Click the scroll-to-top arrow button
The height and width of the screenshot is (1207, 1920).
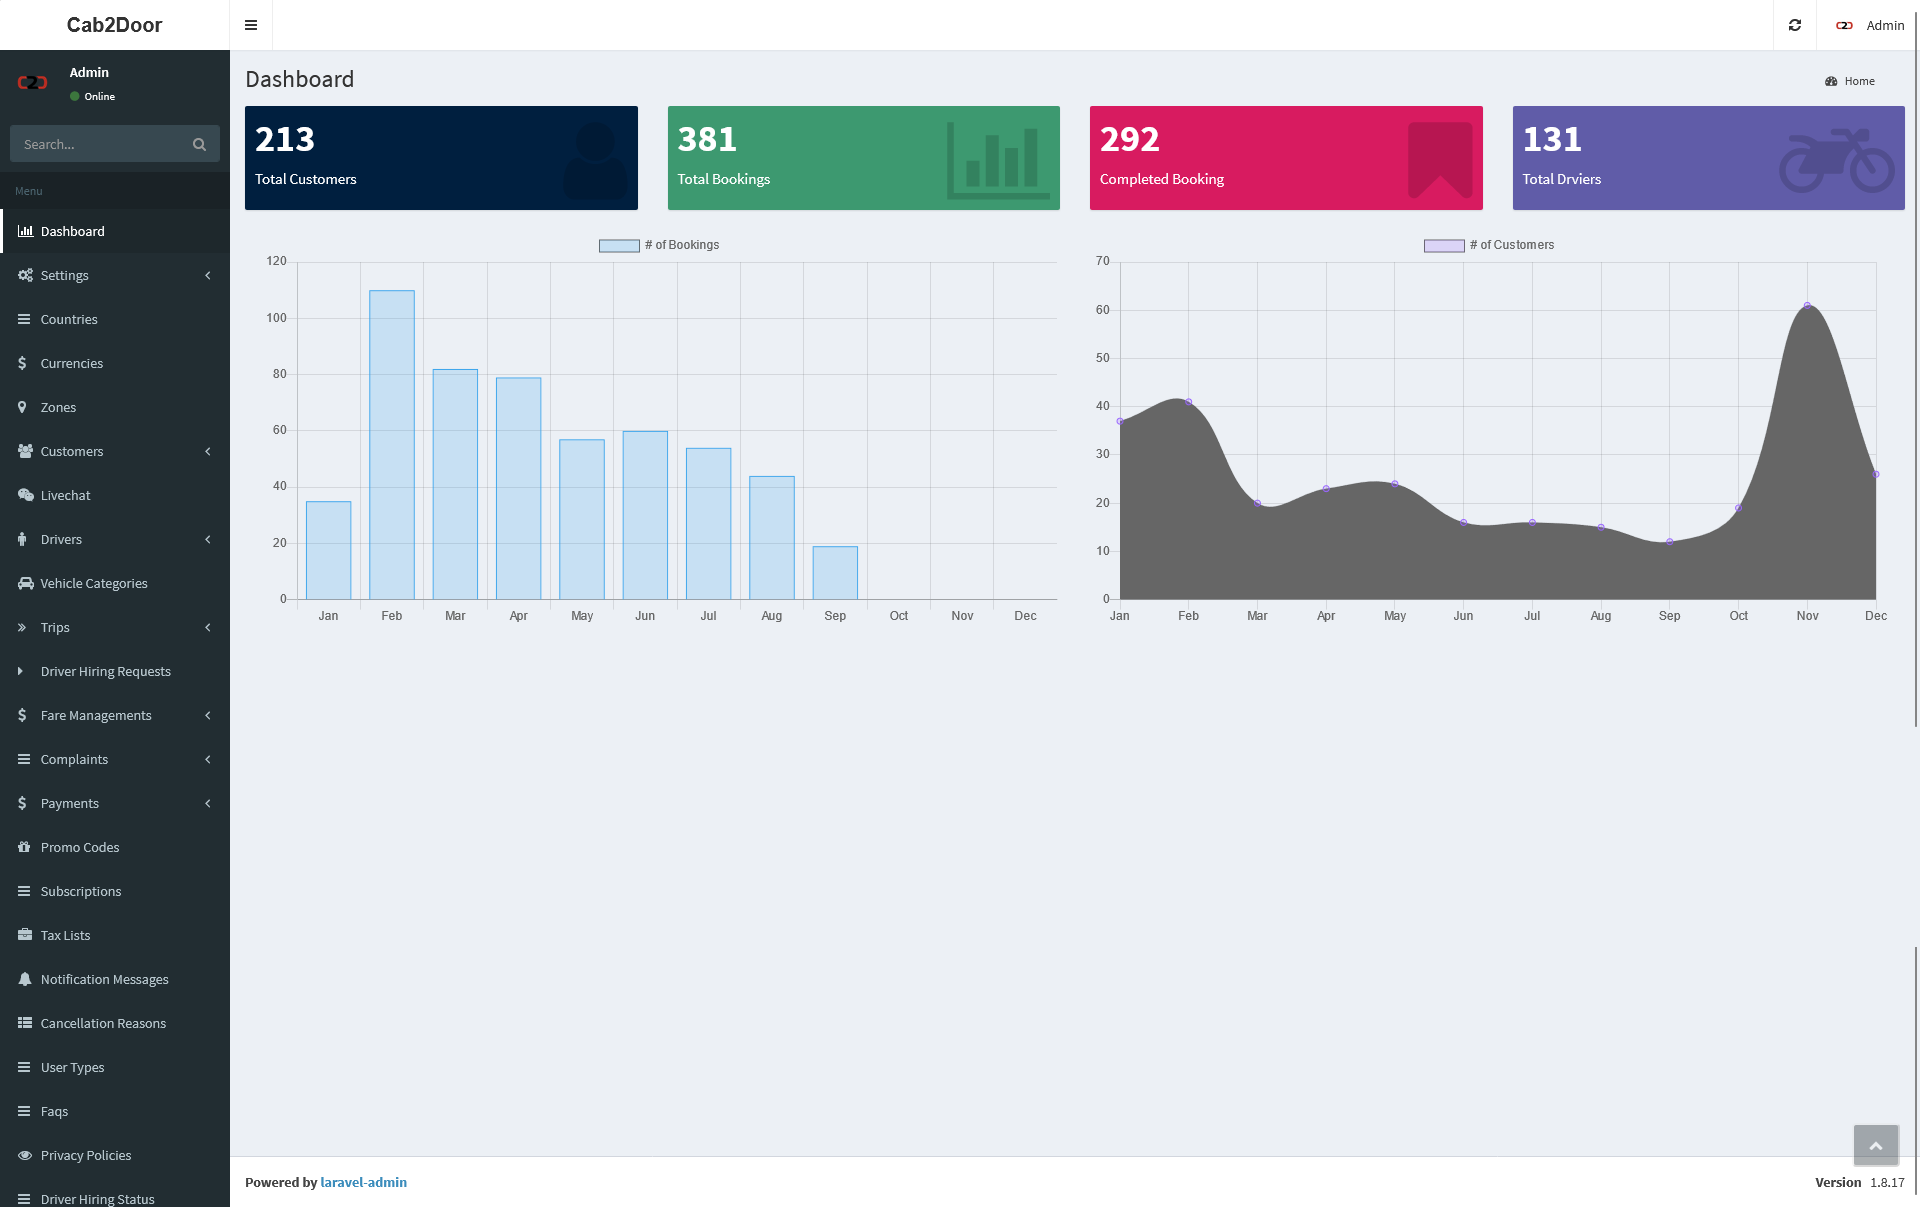pos(1875,1146)
